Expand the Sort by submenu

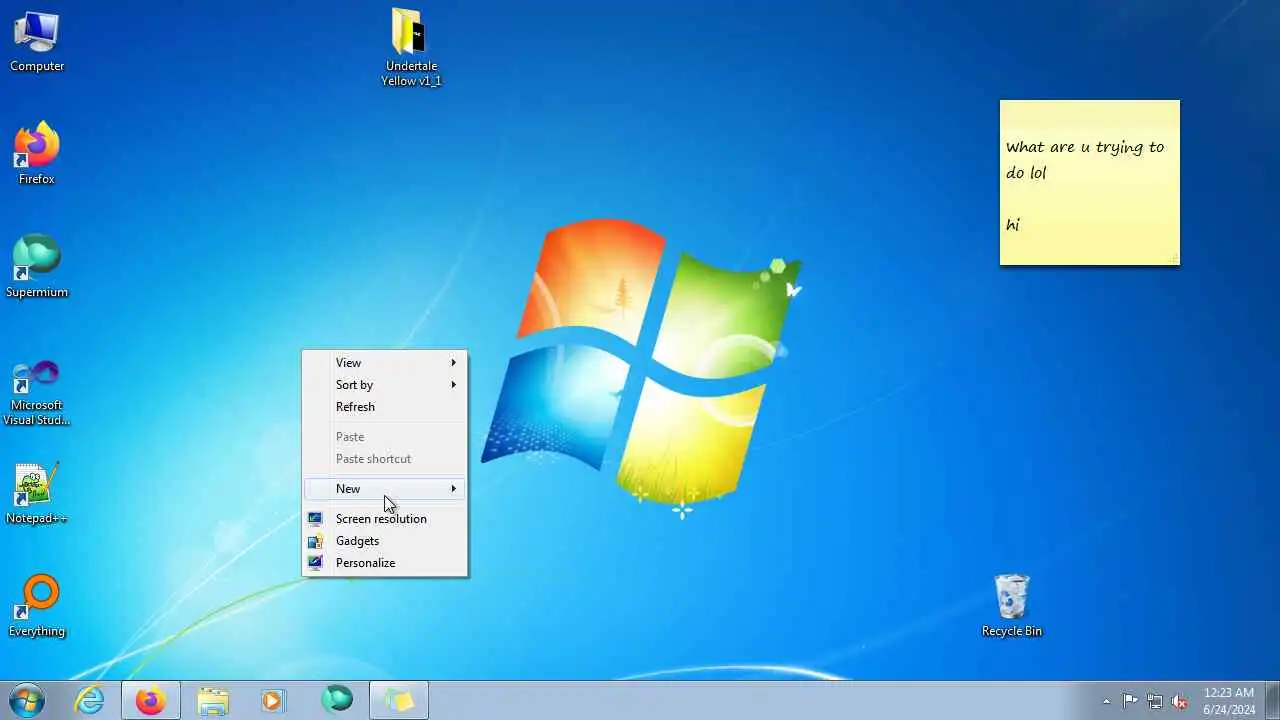point(385,385)
